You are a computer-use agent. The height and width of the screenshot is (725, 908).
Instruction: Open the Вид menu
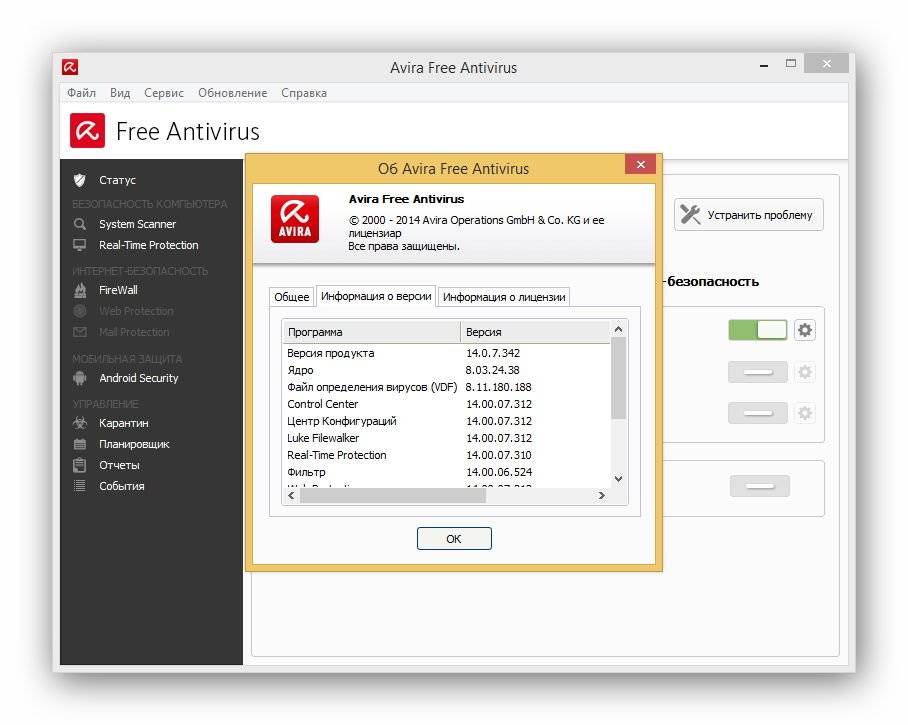pos(120,93)
